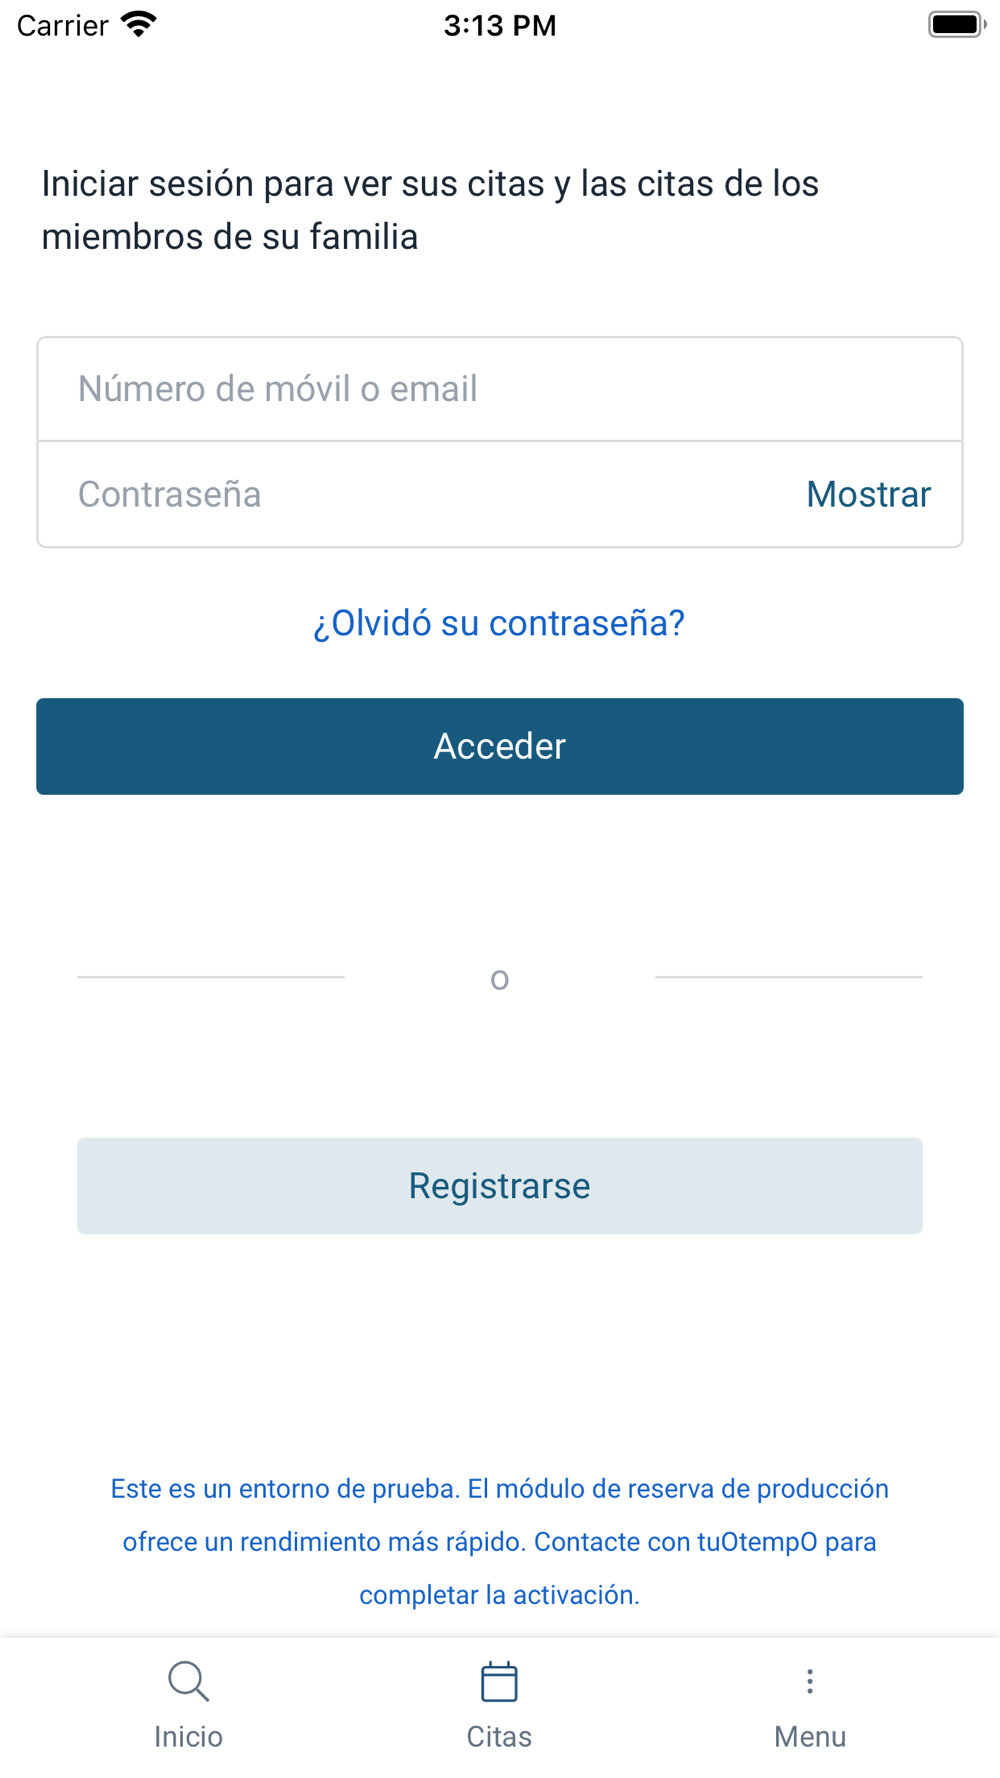Select the Menu tab label
The width and height of the screenshot is (1000, 1778).
pyautogui.click(x=810, y=1736)
